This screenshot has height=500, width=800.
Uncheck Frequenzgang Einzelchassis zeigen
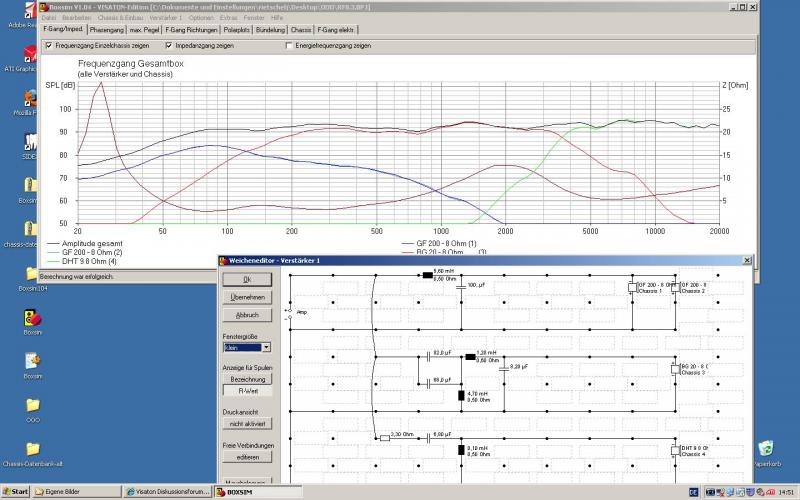click(x=49, y=46)
